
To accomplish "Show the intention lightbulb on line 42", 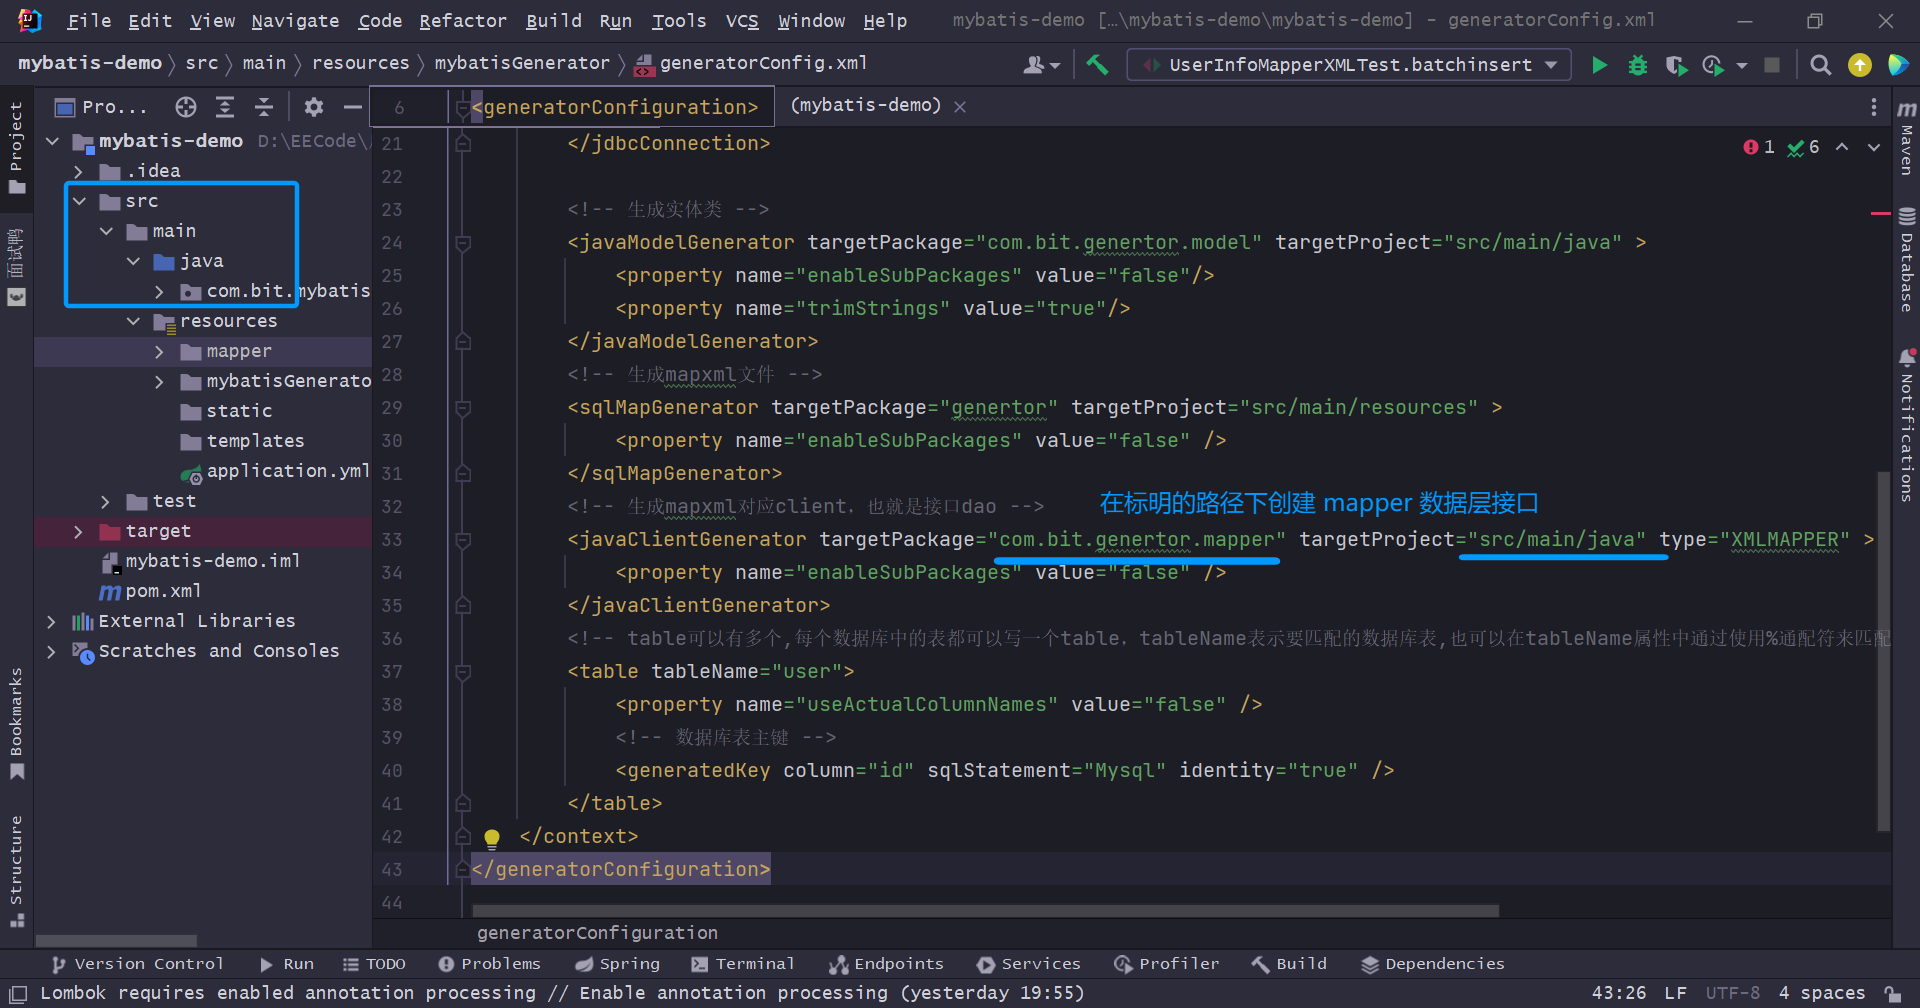I will pyautogui.click(x=492, y=837).
